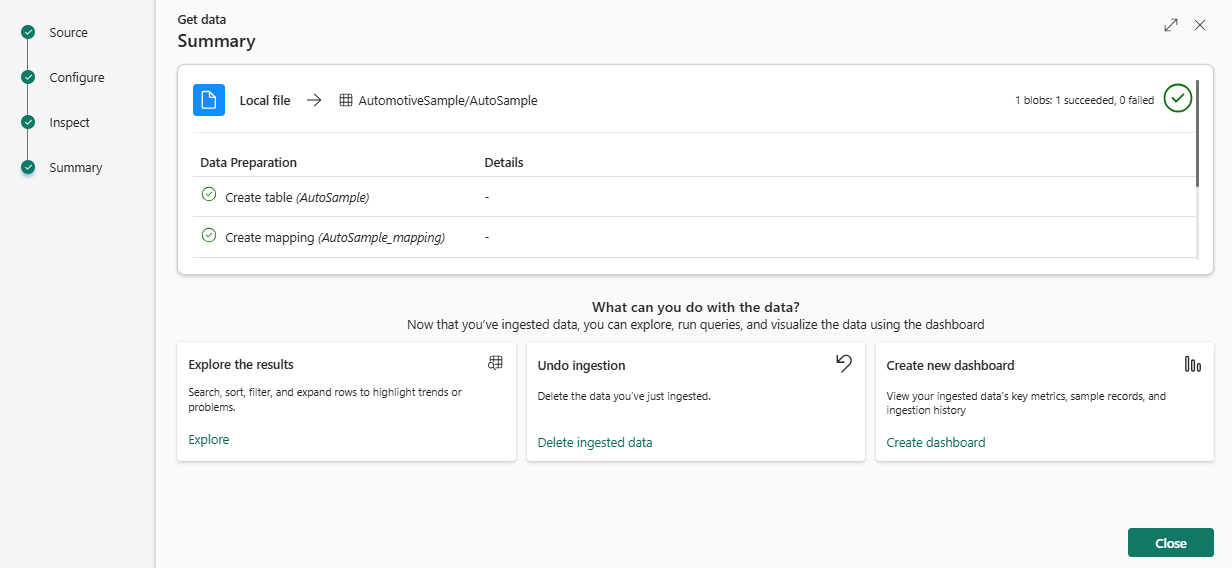Go to the Source step
This screenshot has width=1232, height=568.
coord(68,33)
